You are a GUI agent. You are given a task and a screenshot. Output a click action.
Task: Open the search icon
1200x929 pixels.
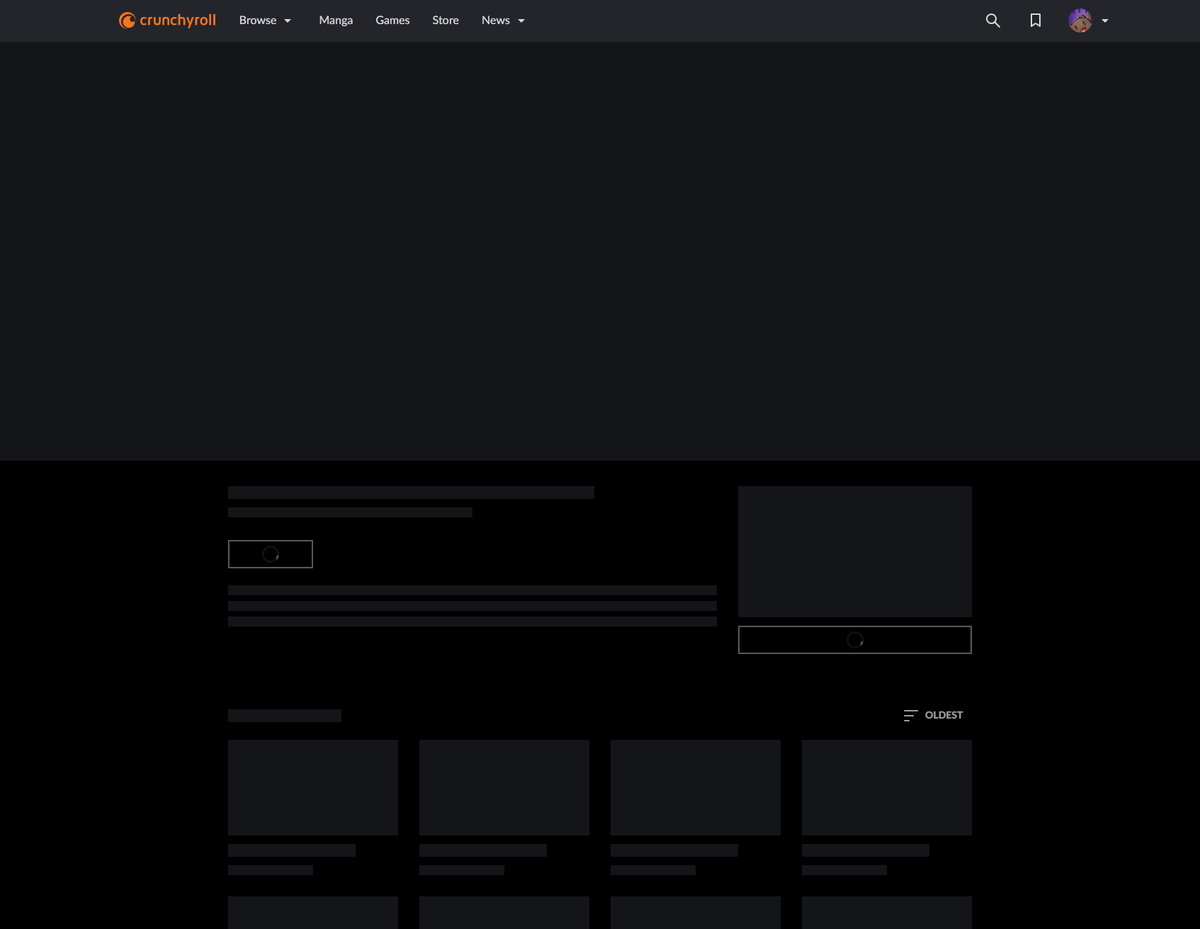point(992,20)
